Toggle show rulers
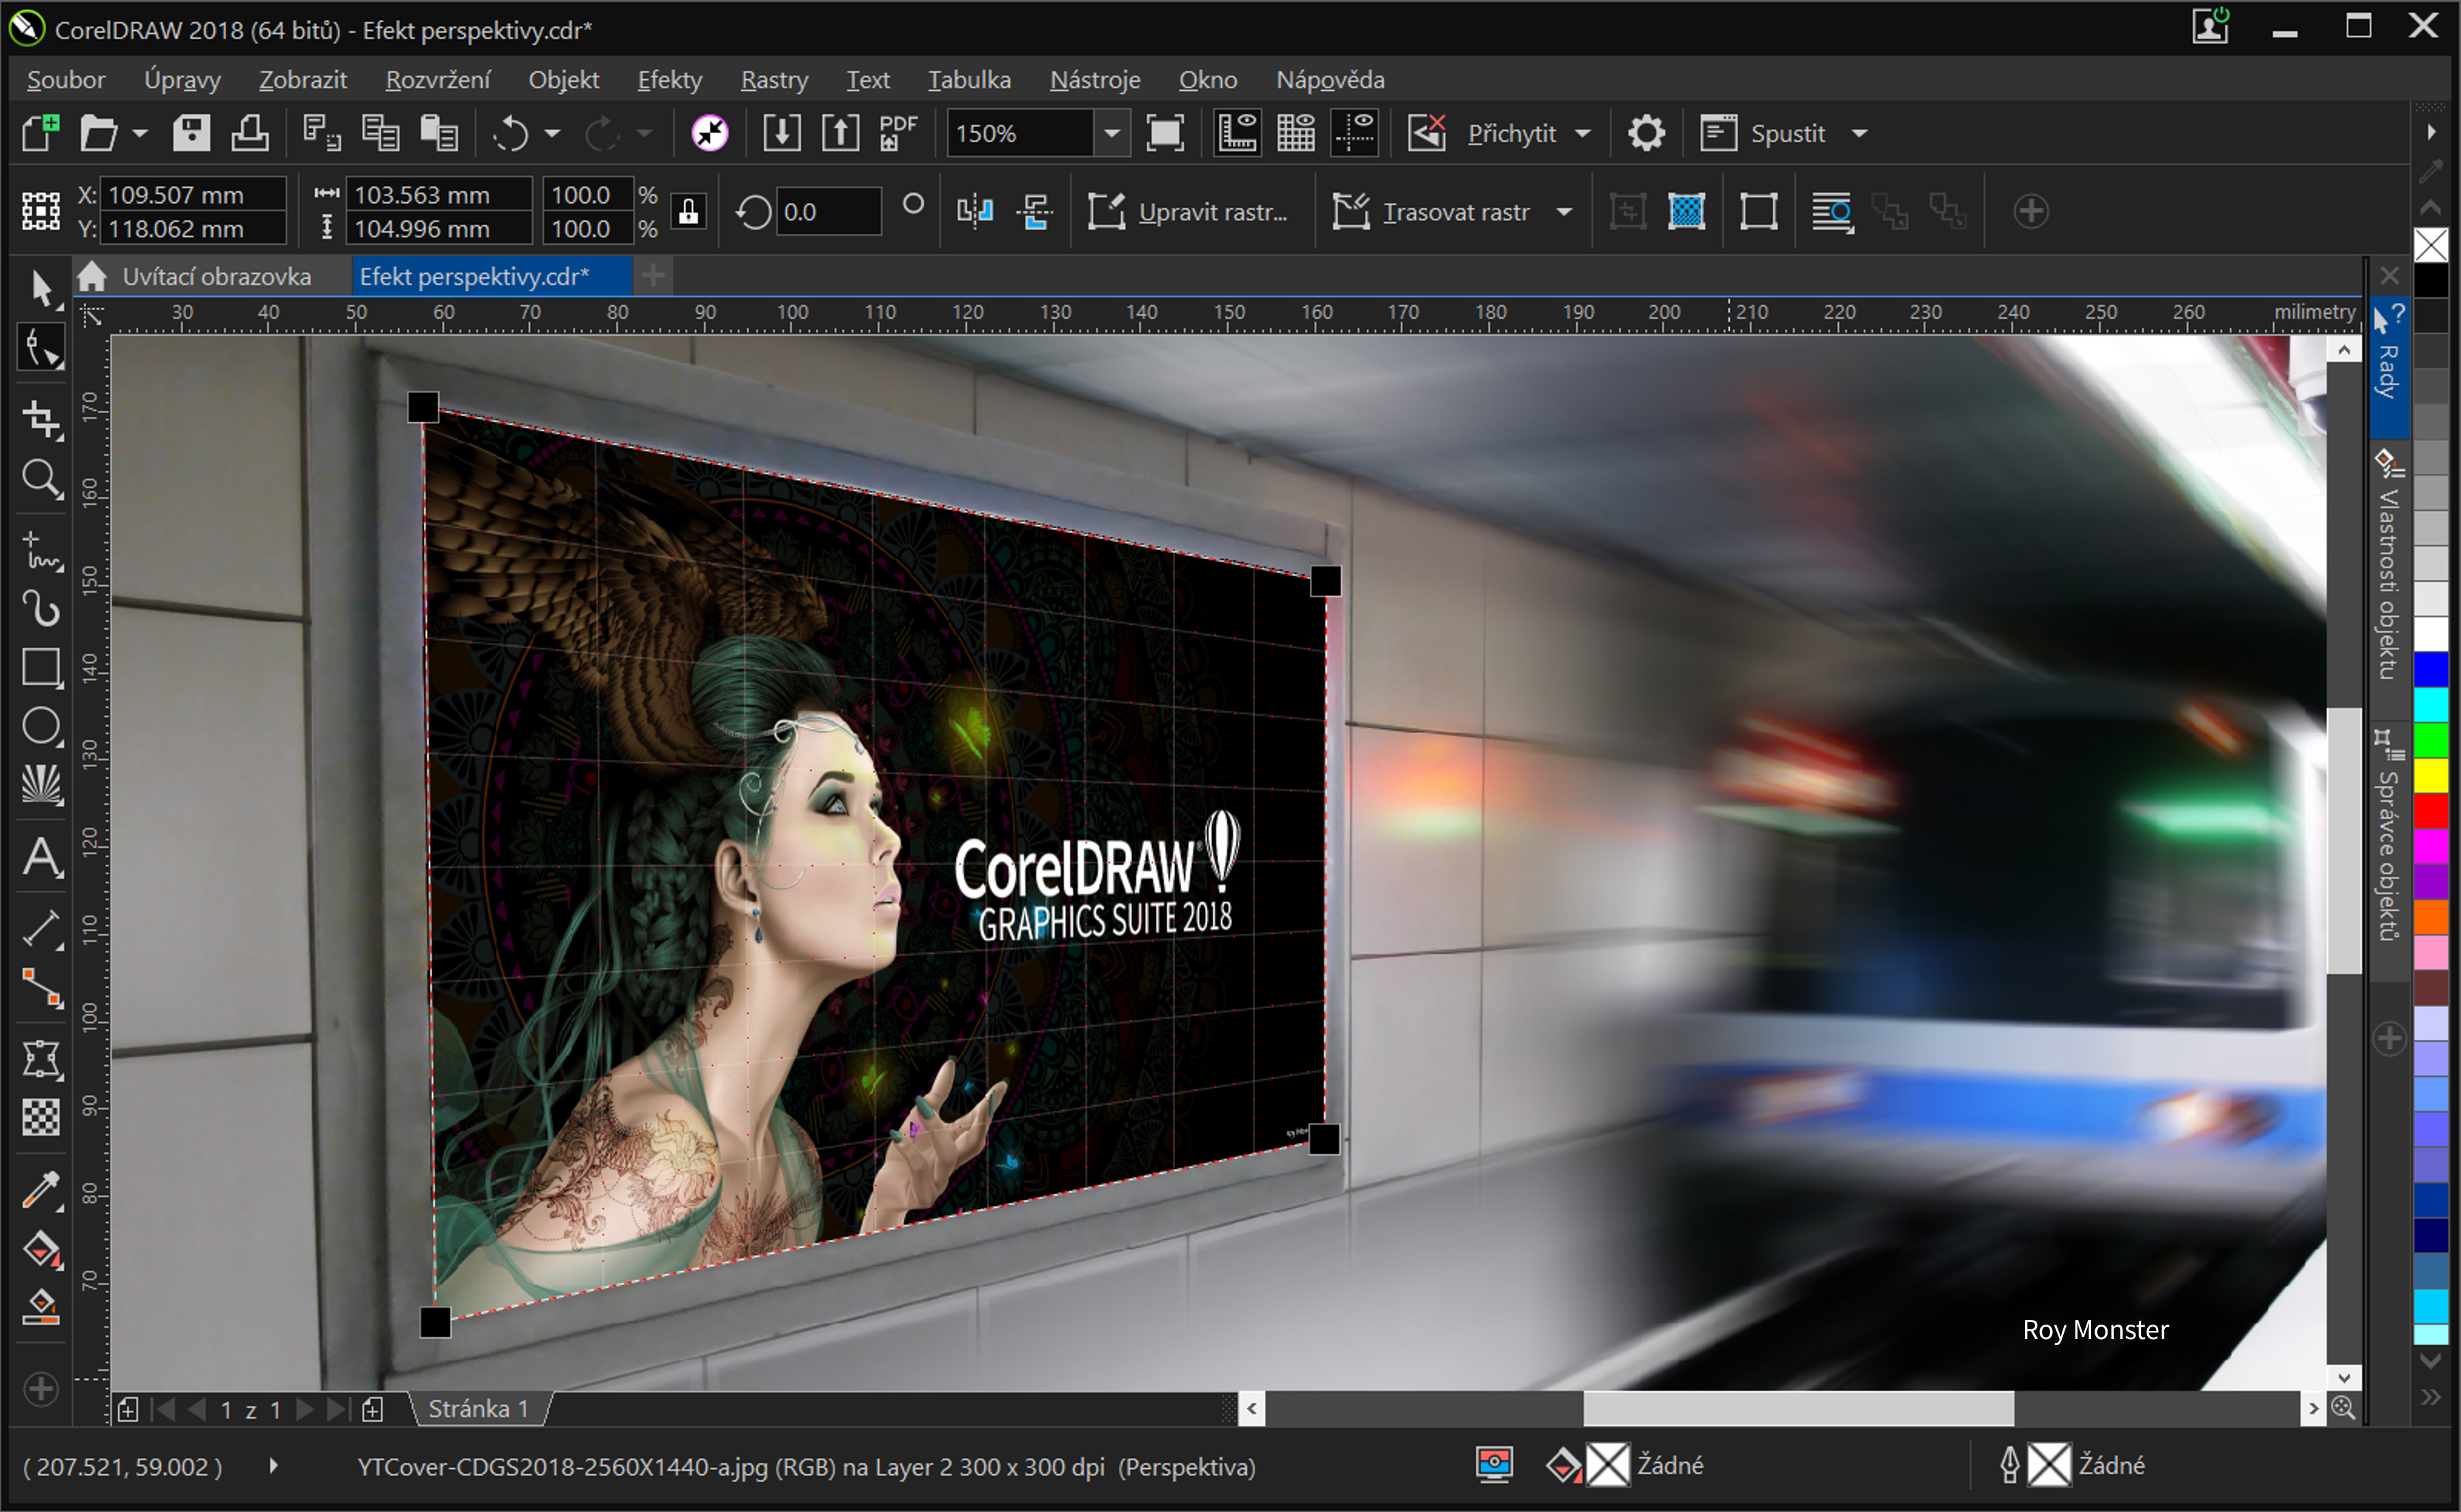Screen dimensions: 2461x1512 click(1237, 133)
